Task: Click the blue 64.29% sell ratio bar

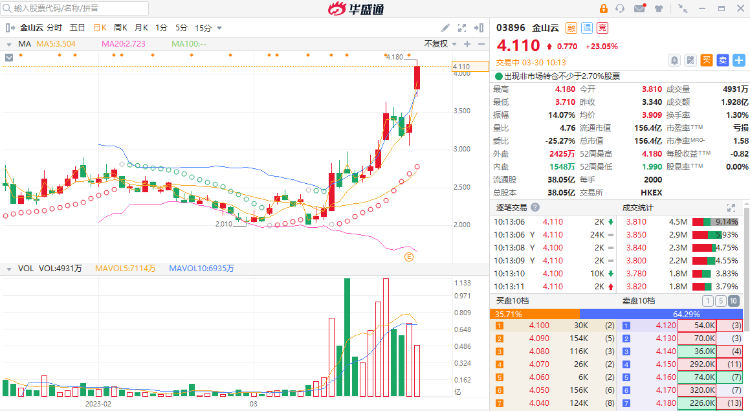Action: point(661,314)
